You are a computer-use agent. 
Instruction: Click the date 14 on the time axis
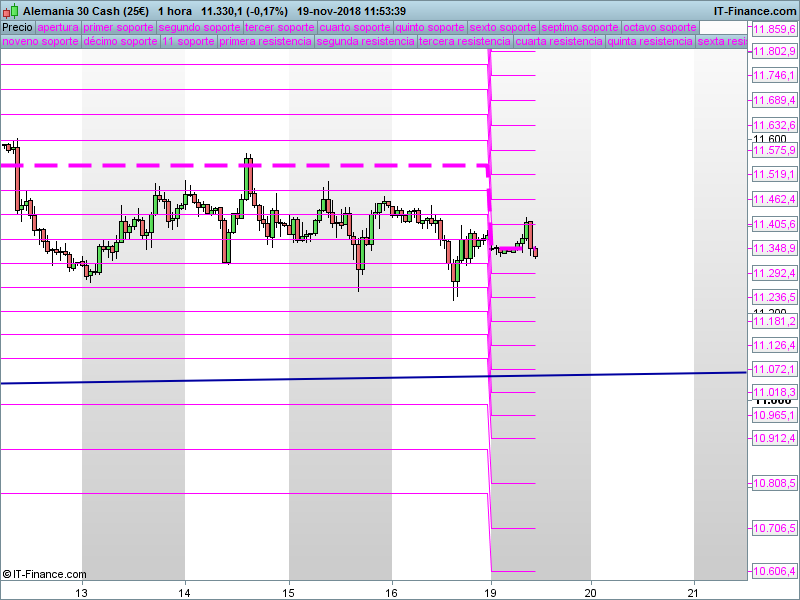(x=185, y=593)
